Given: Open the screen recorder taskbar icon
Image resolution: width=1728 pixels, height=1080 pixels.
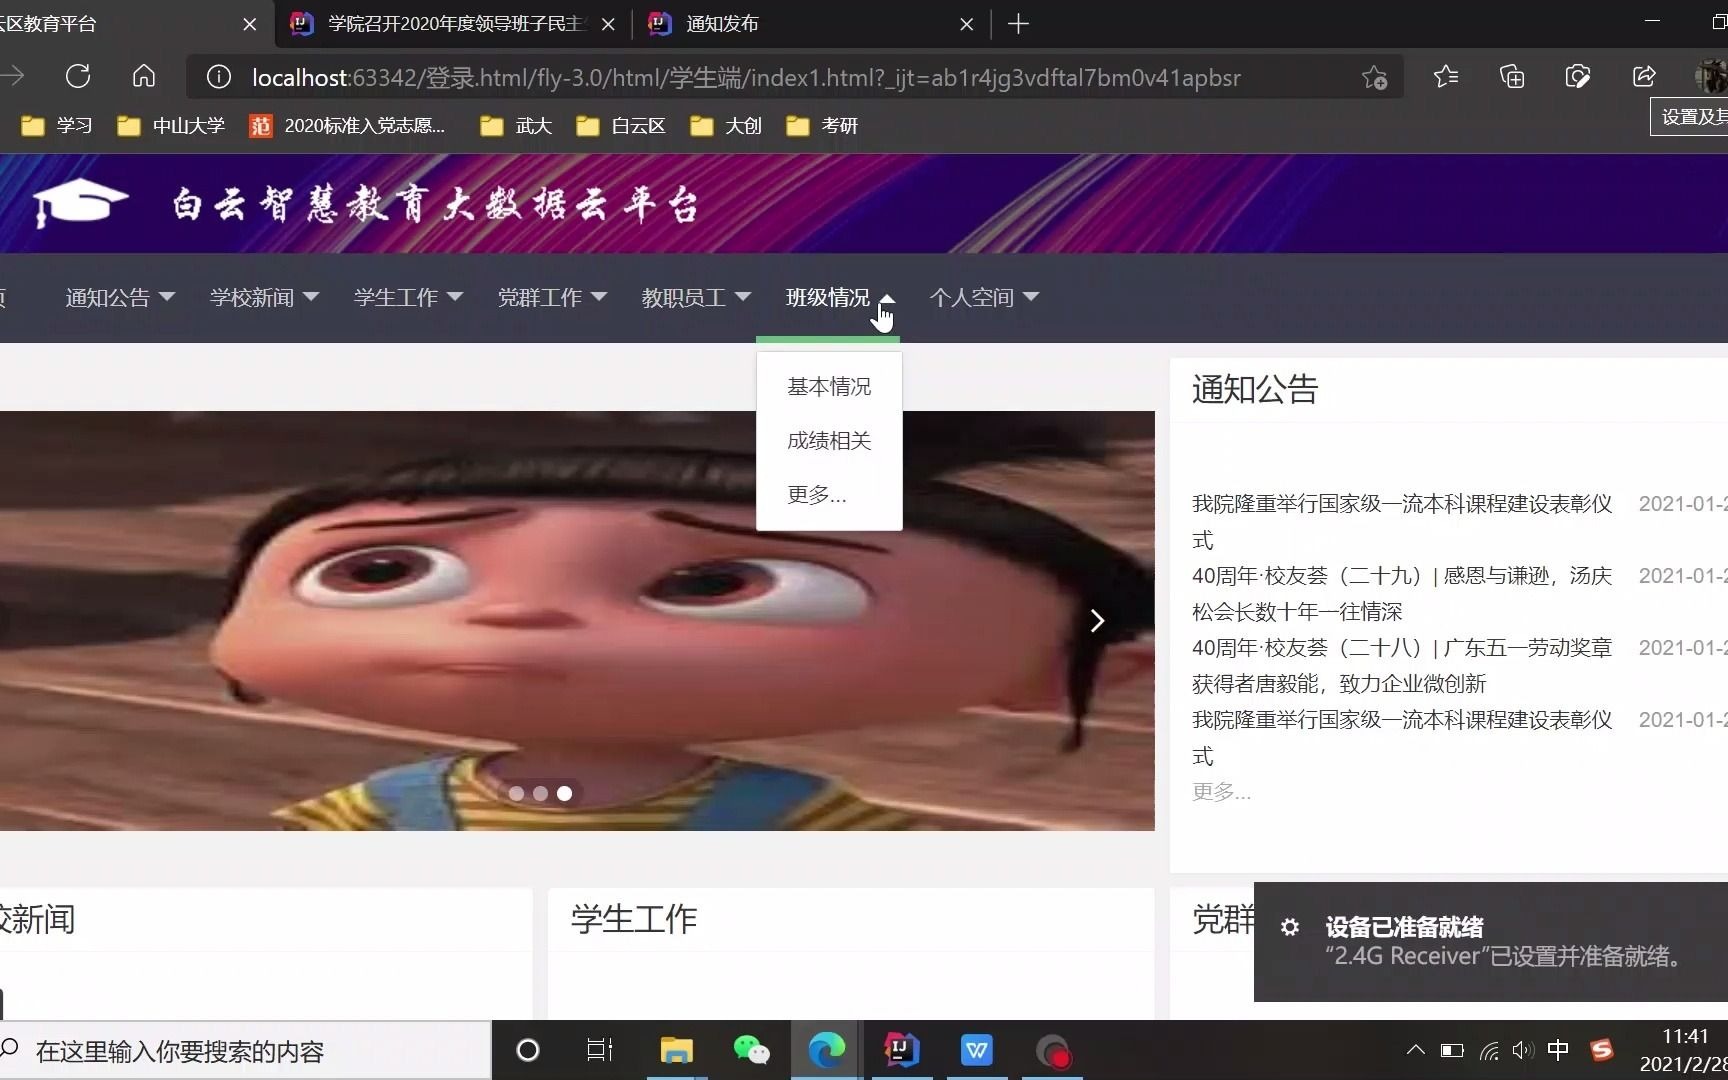Looking at the screenshot, I should pyautogui.click(x=1052, y=1050).
